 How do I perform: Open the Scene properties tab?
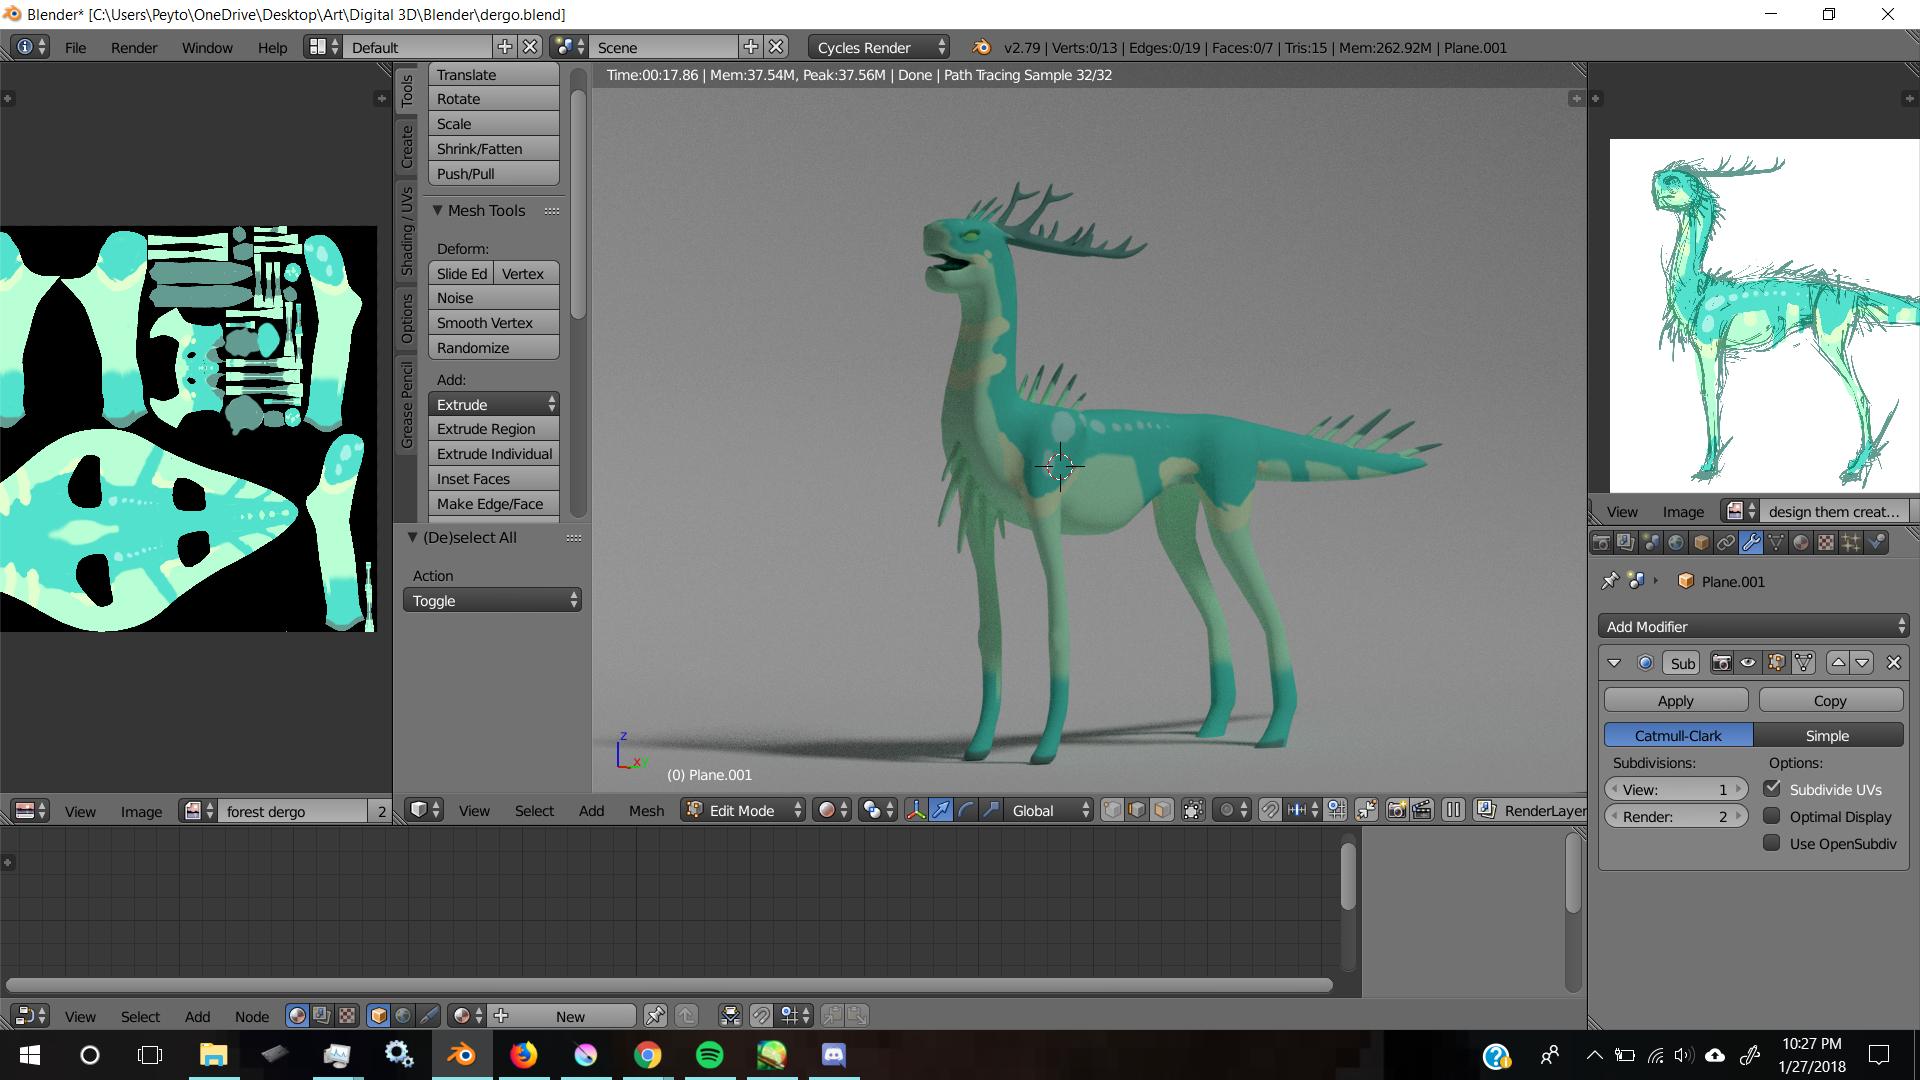pyautogui.click(x=1651, y=542)
